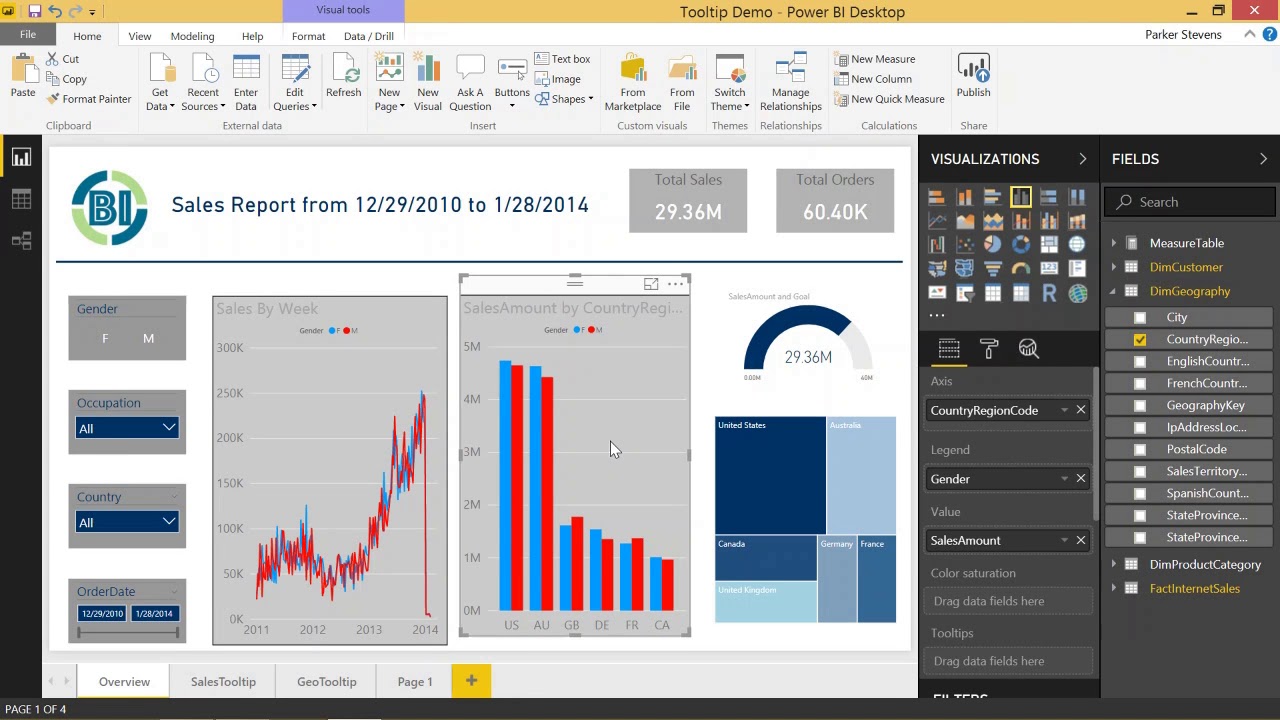
Task: Toggle focus mode on the bar chart visual
Action: tap(651, 284)
